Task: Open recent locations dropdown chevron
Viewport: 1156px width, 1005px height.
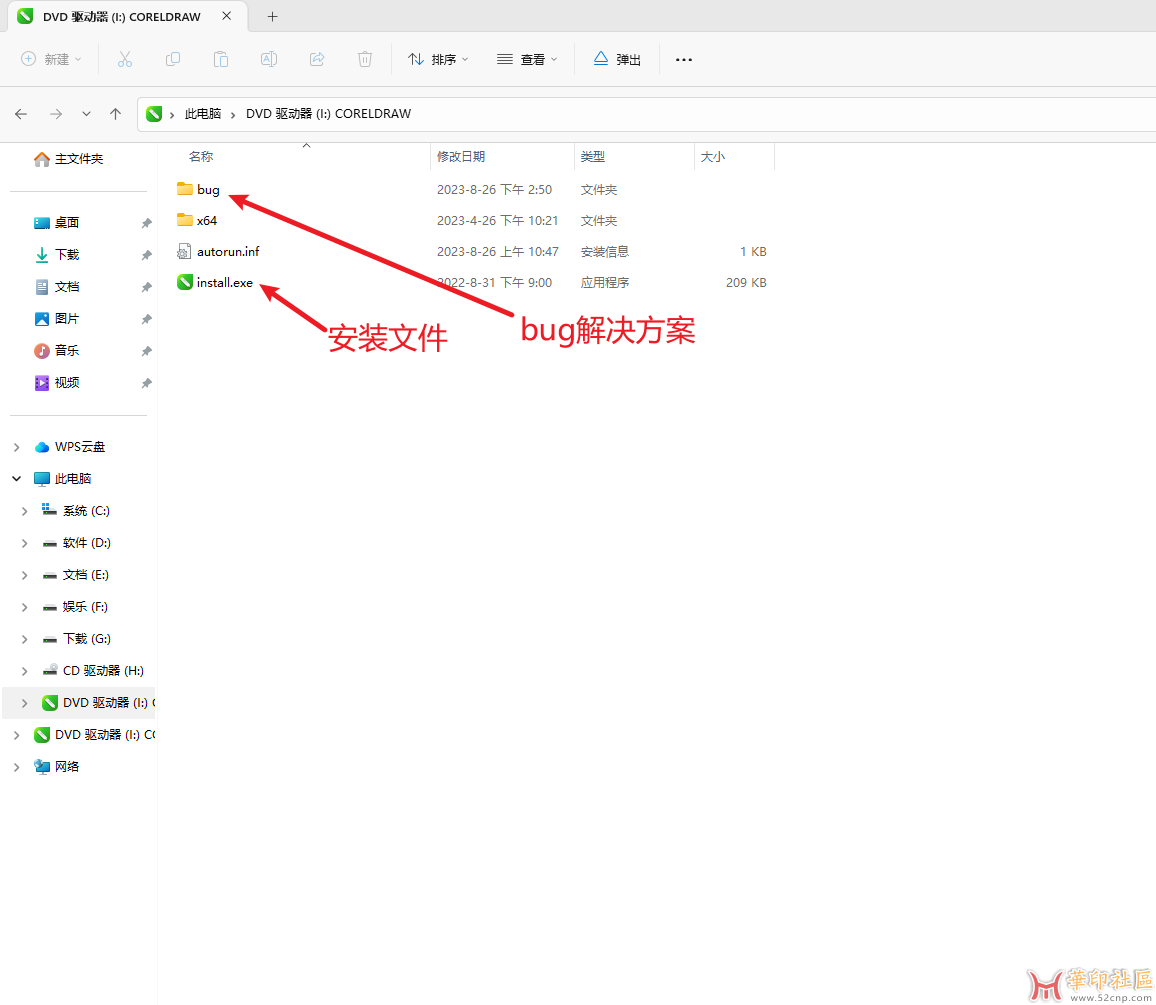Action: pyautogui.click(x=86, y=114)
